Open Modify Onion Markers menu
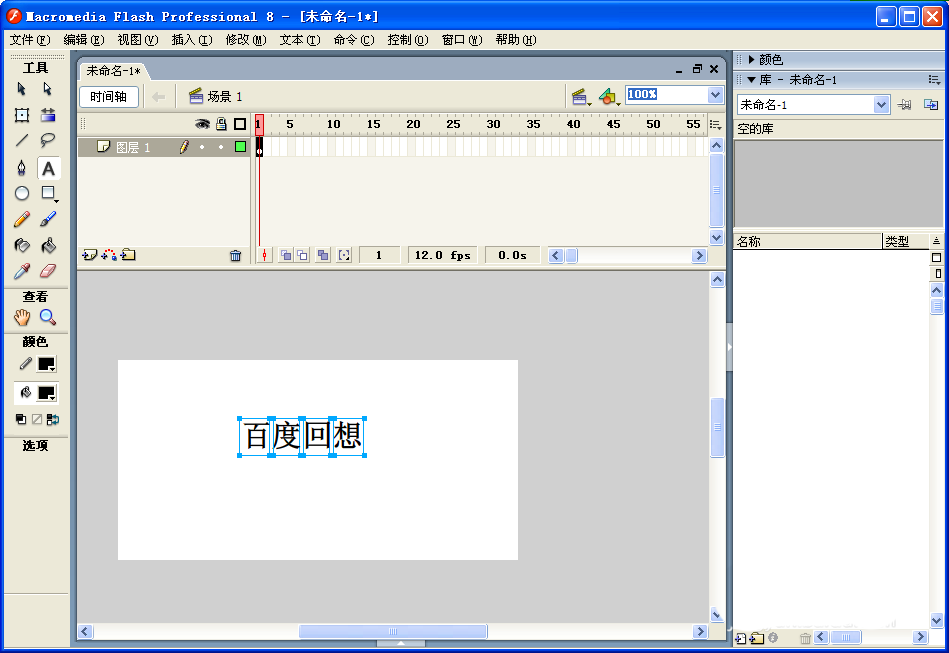The width and height of the screenshot is (949, 653). pyautogui.click(x=344, y=255)
